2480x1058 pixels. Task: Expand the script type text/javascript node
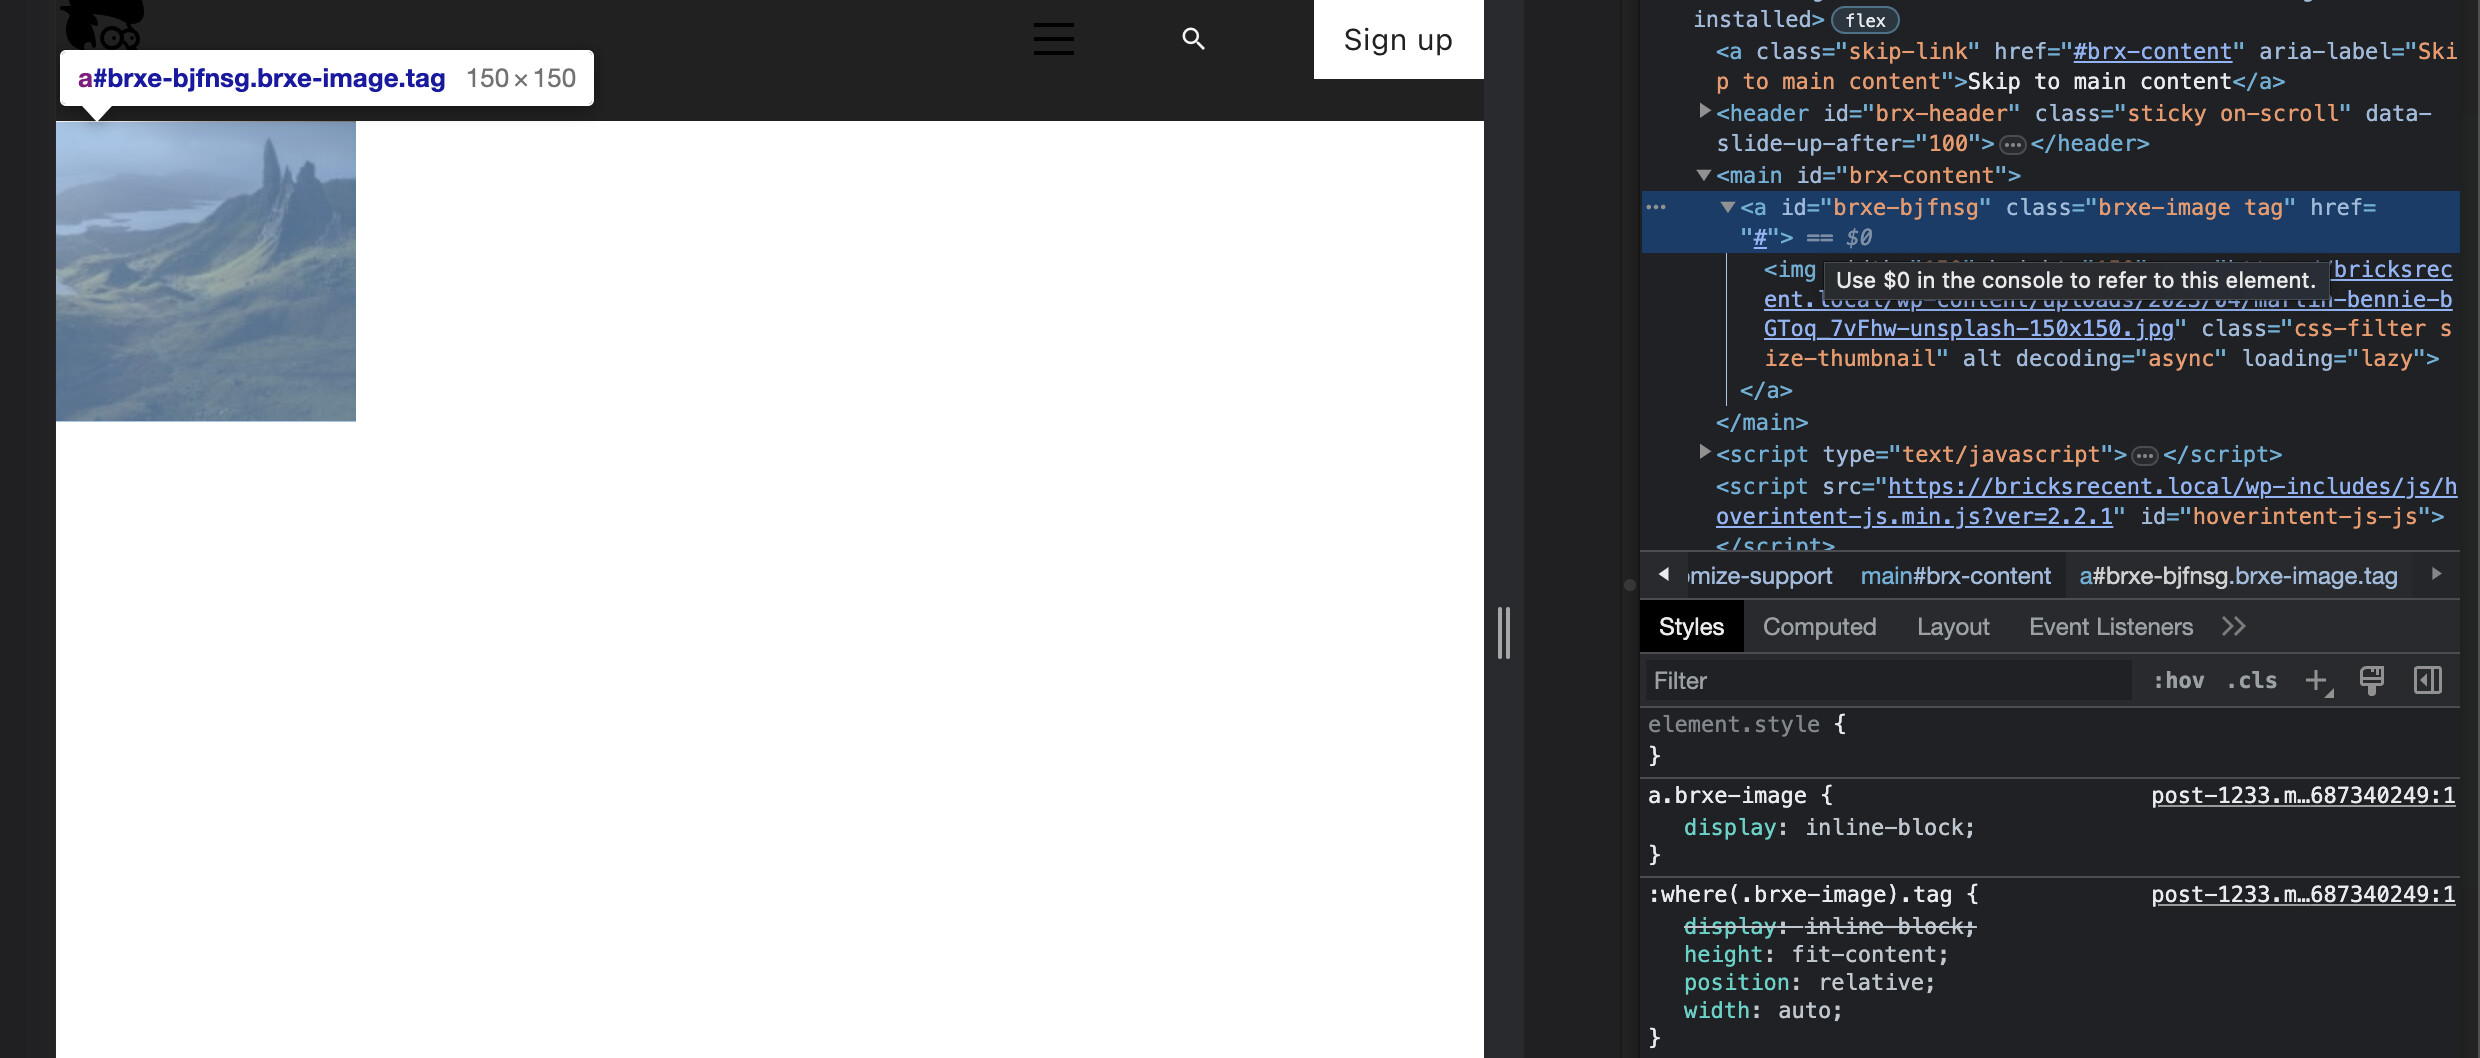[1705, 452]
